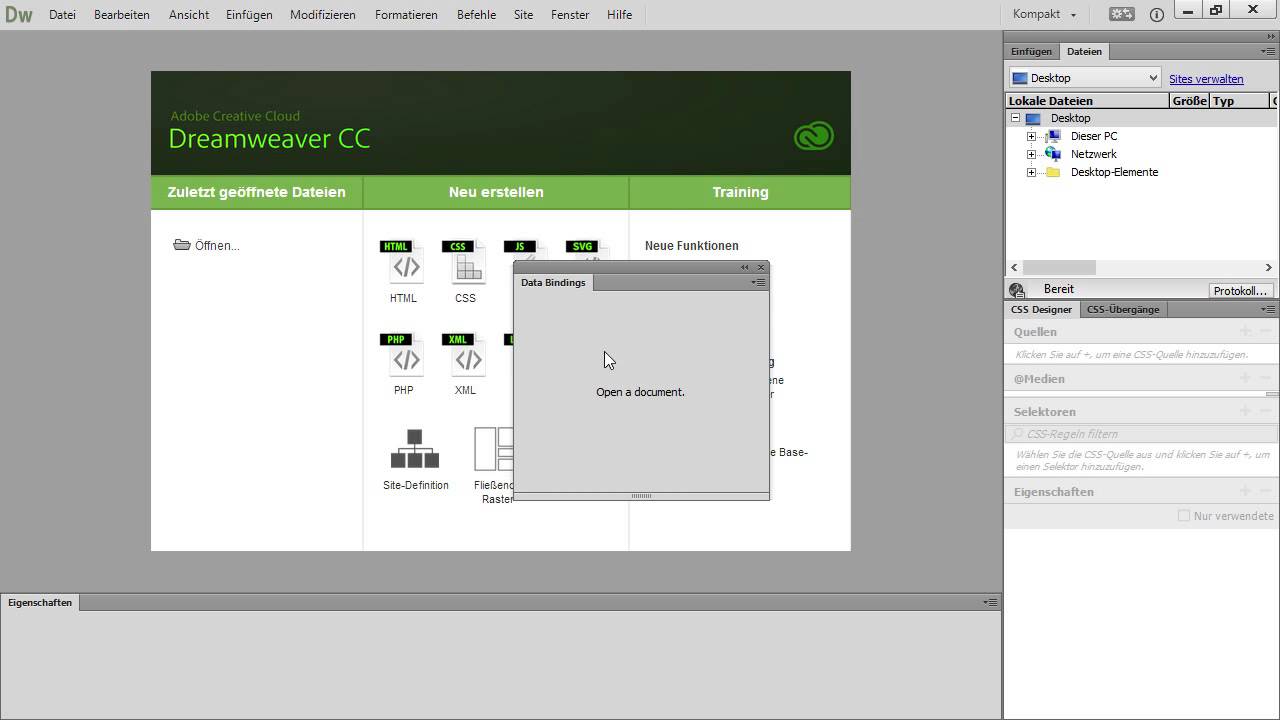The image size is (1280, 720).
Task: Open the Site-Definition sitemap icon
Action: click(415, 449)
